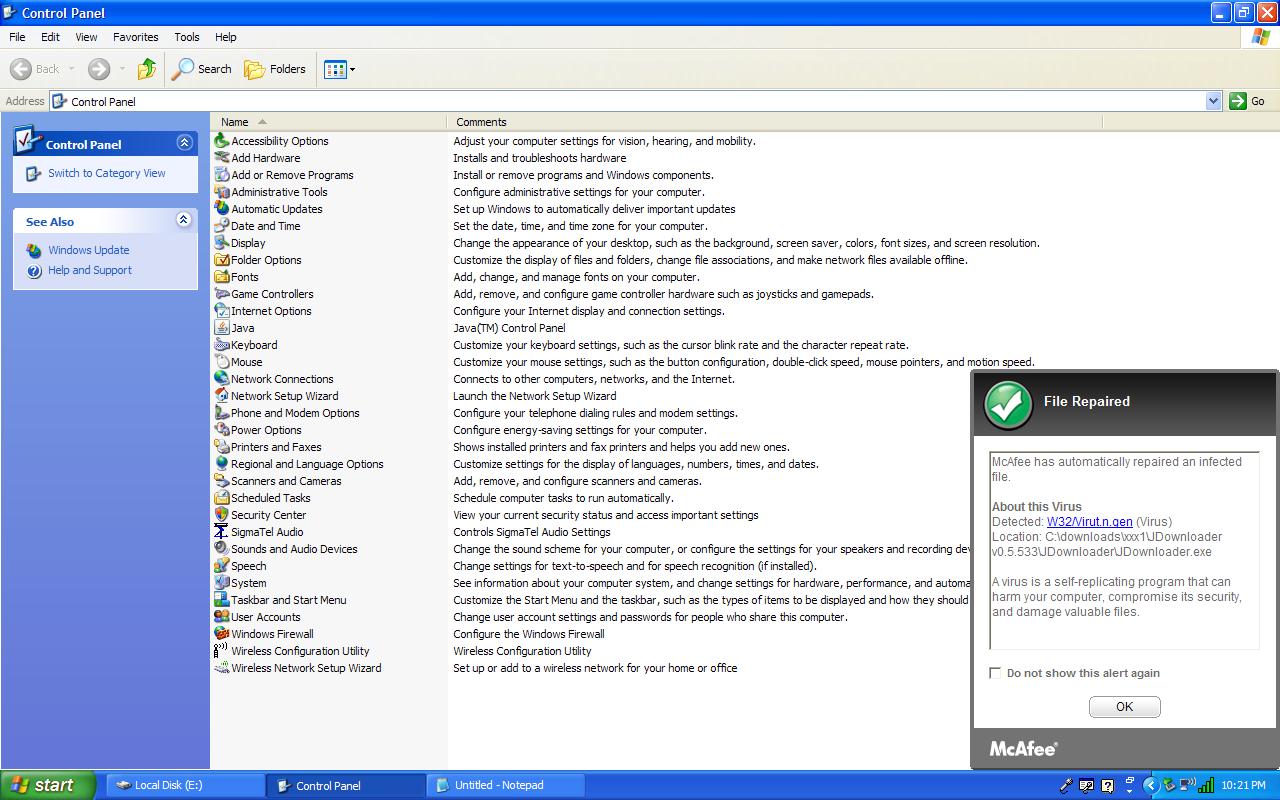This screenshot has height=800, width=1280.
Task: Switch to Local Disk (E:) taskbar window
Action: pyautogui.click(x=185, y=785)
